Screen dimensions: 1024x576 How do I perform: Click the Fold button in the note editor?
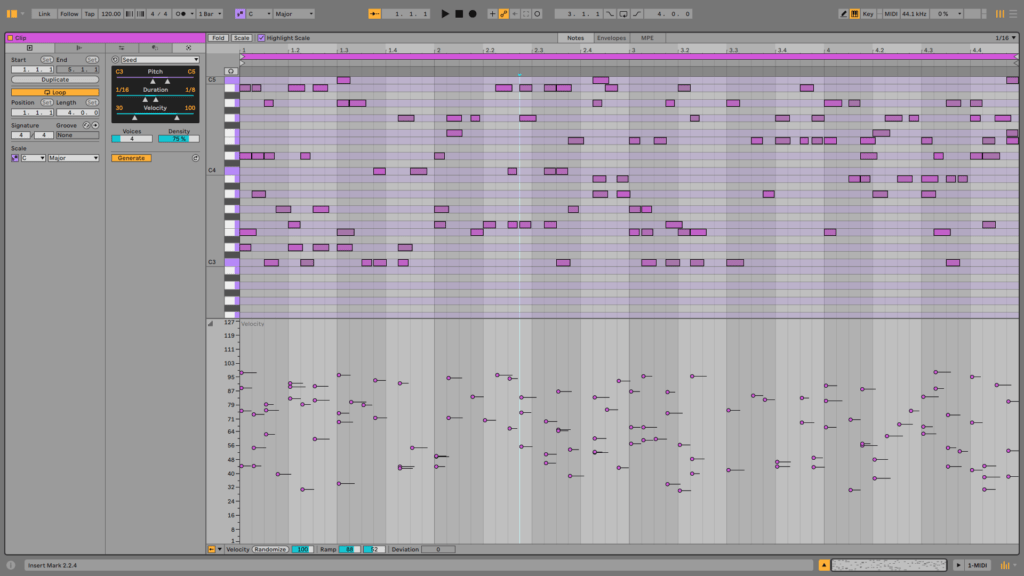(218, 37)
